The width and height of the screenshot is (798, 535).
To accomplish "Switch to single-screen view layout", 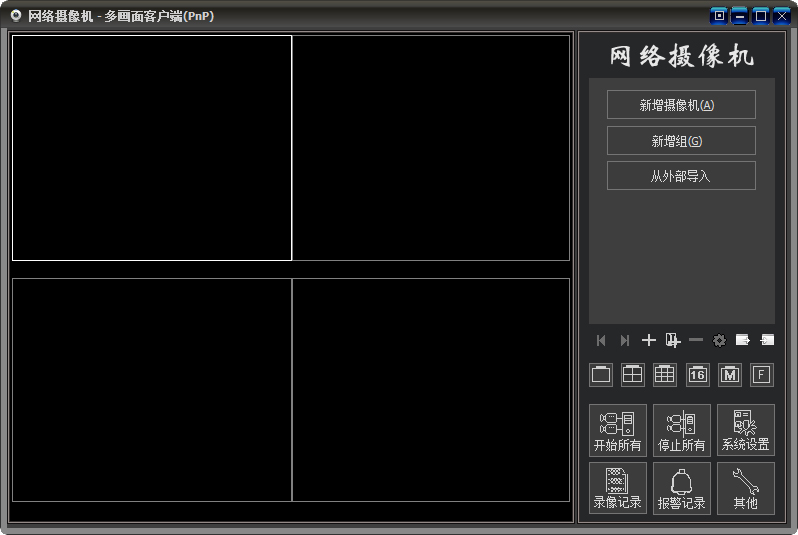I will coord(601,375).
